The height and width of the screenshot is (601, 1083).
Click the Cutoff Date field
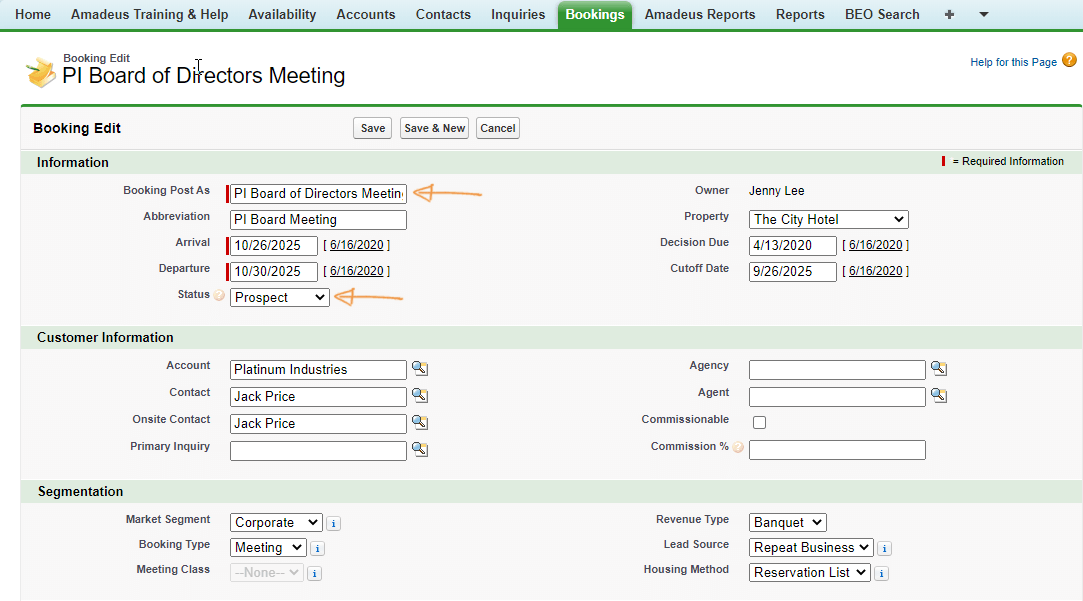pos(792,271)
